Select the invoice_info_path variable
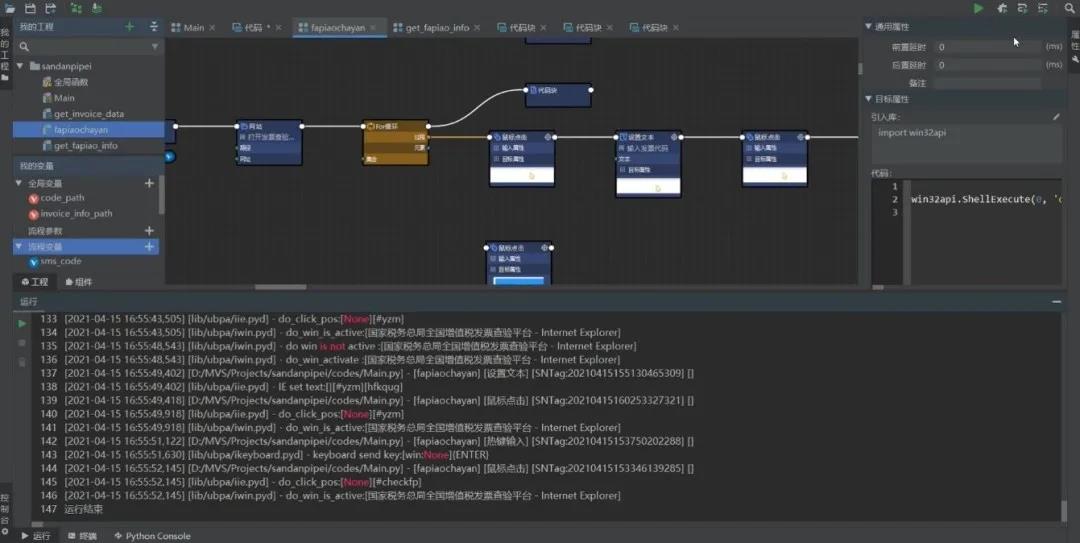The image size is (1080, 543). (x=75, y=214)
